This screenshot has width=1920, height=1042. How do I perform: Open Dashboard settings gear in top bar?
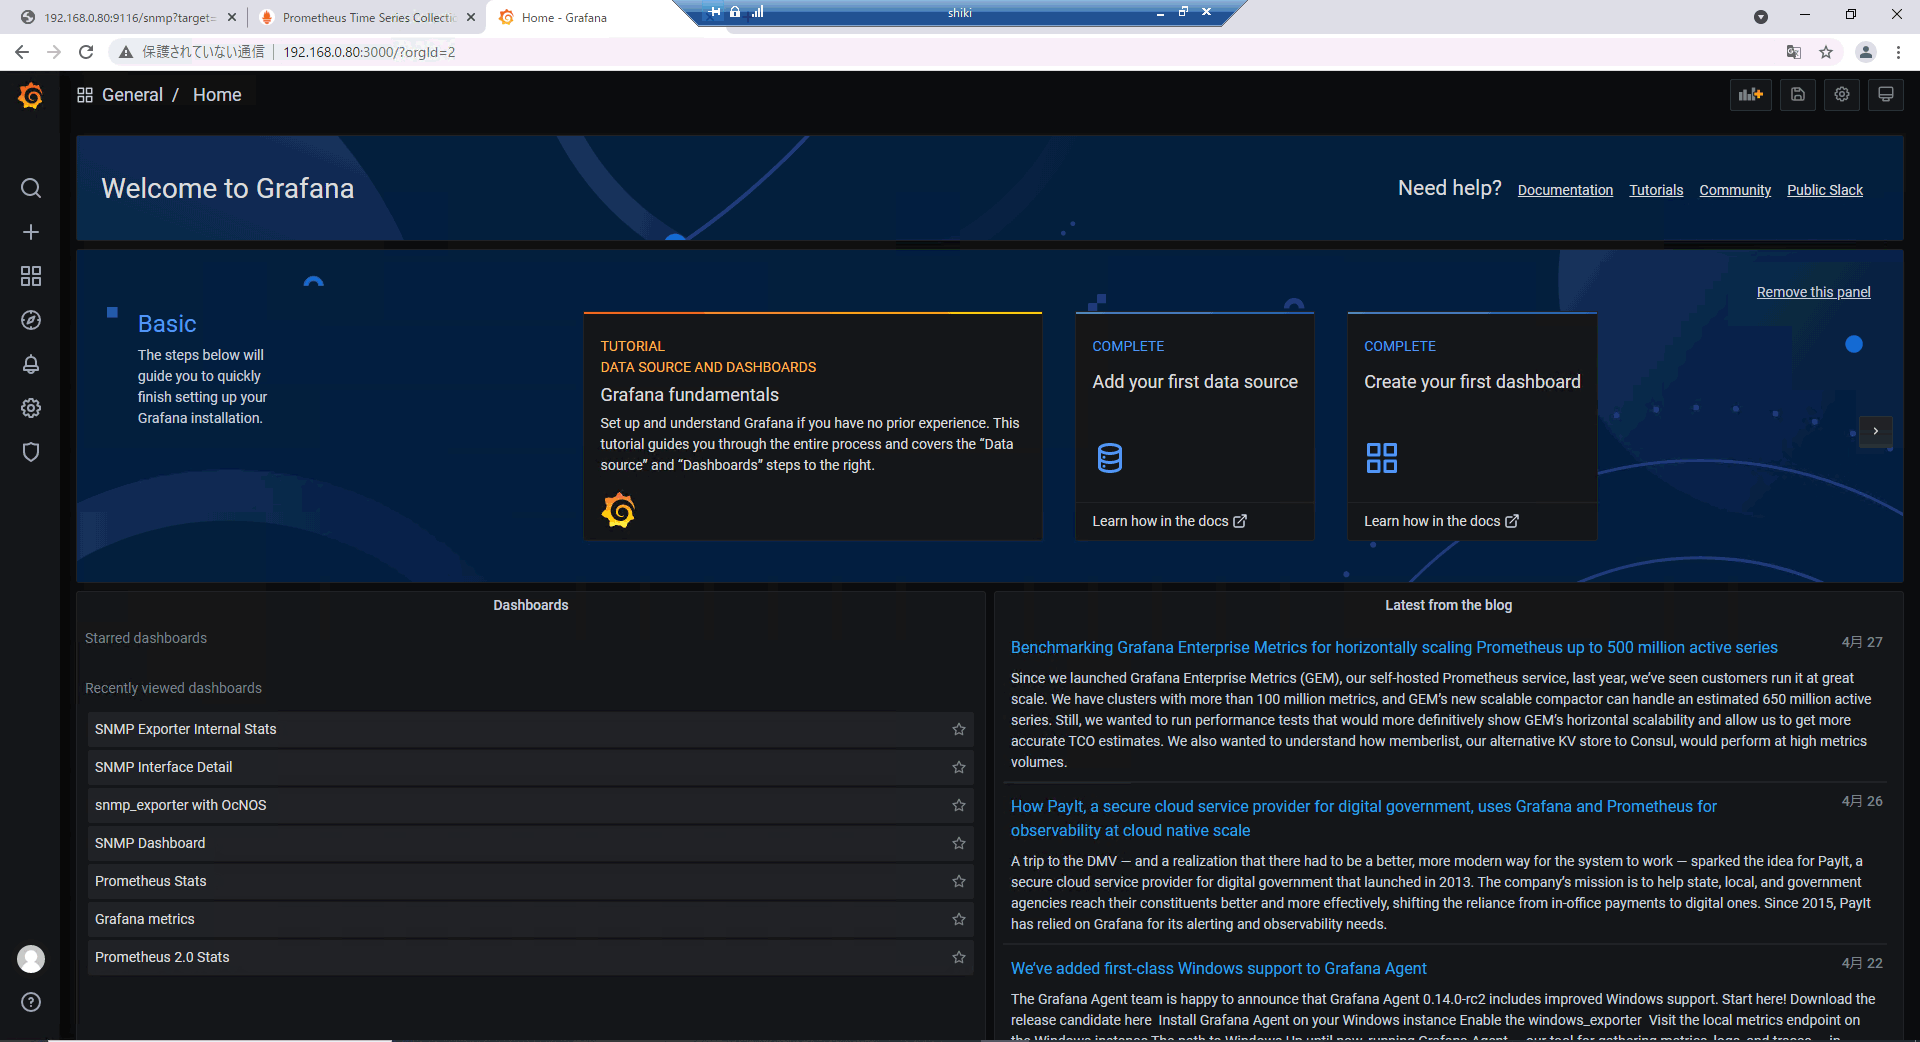click(x=1842, y=95)
